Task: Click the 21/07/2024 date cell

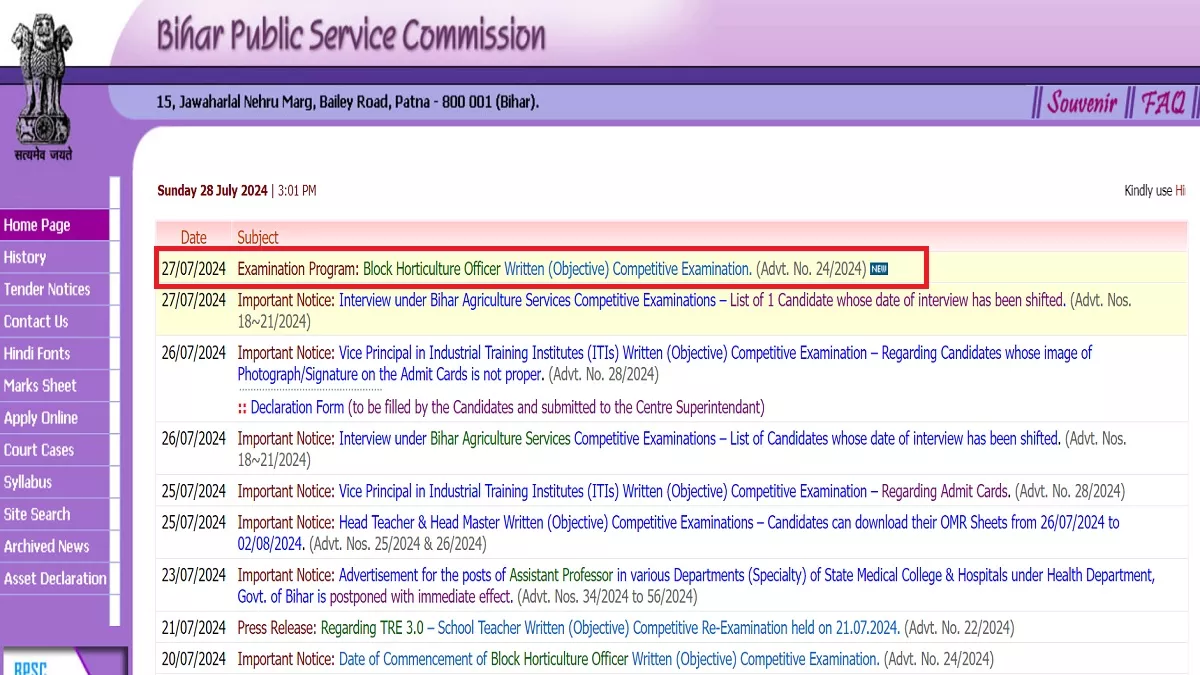Action: point(194,628)
